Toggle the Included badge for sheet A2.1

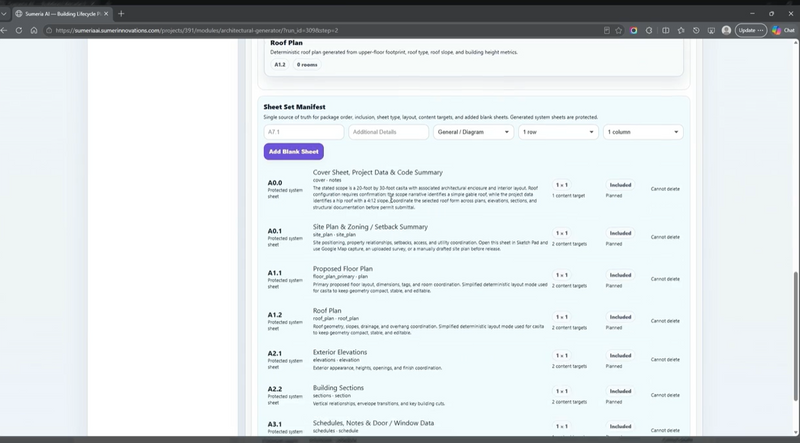point(620,355)
